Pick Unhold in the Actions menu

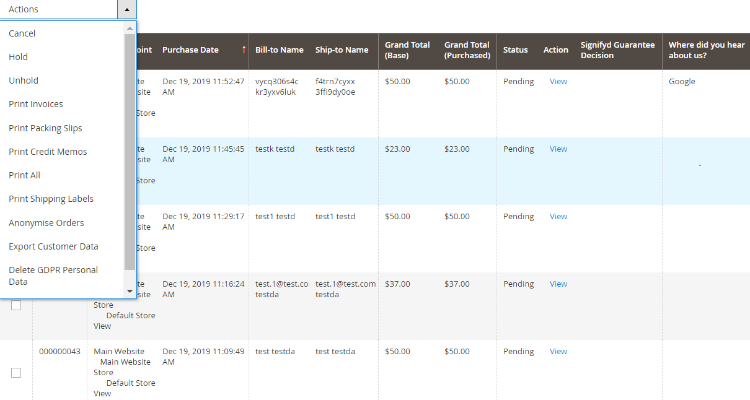point(24,80)
